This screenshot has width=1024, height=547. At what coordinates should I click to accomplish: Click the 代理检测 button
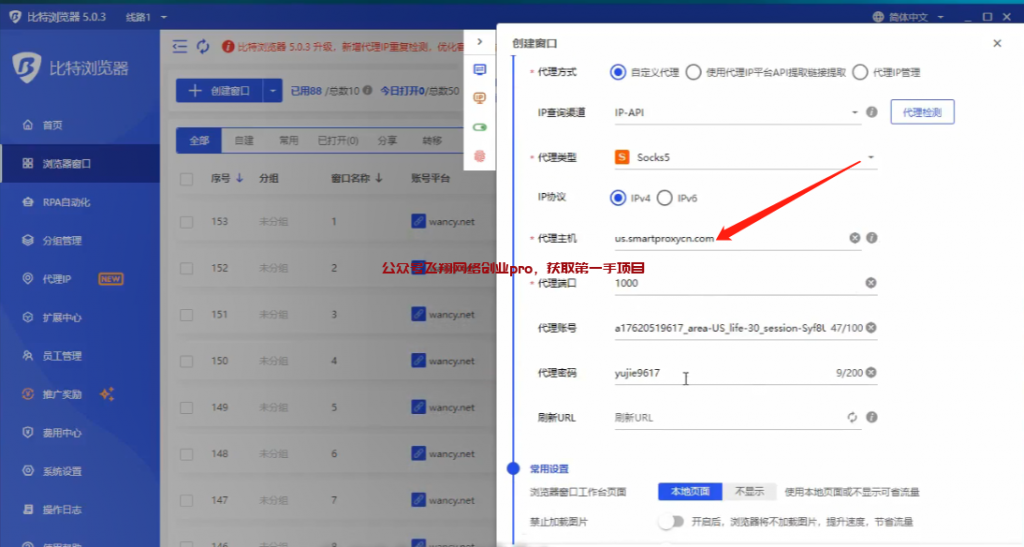(x=922, y=113)
